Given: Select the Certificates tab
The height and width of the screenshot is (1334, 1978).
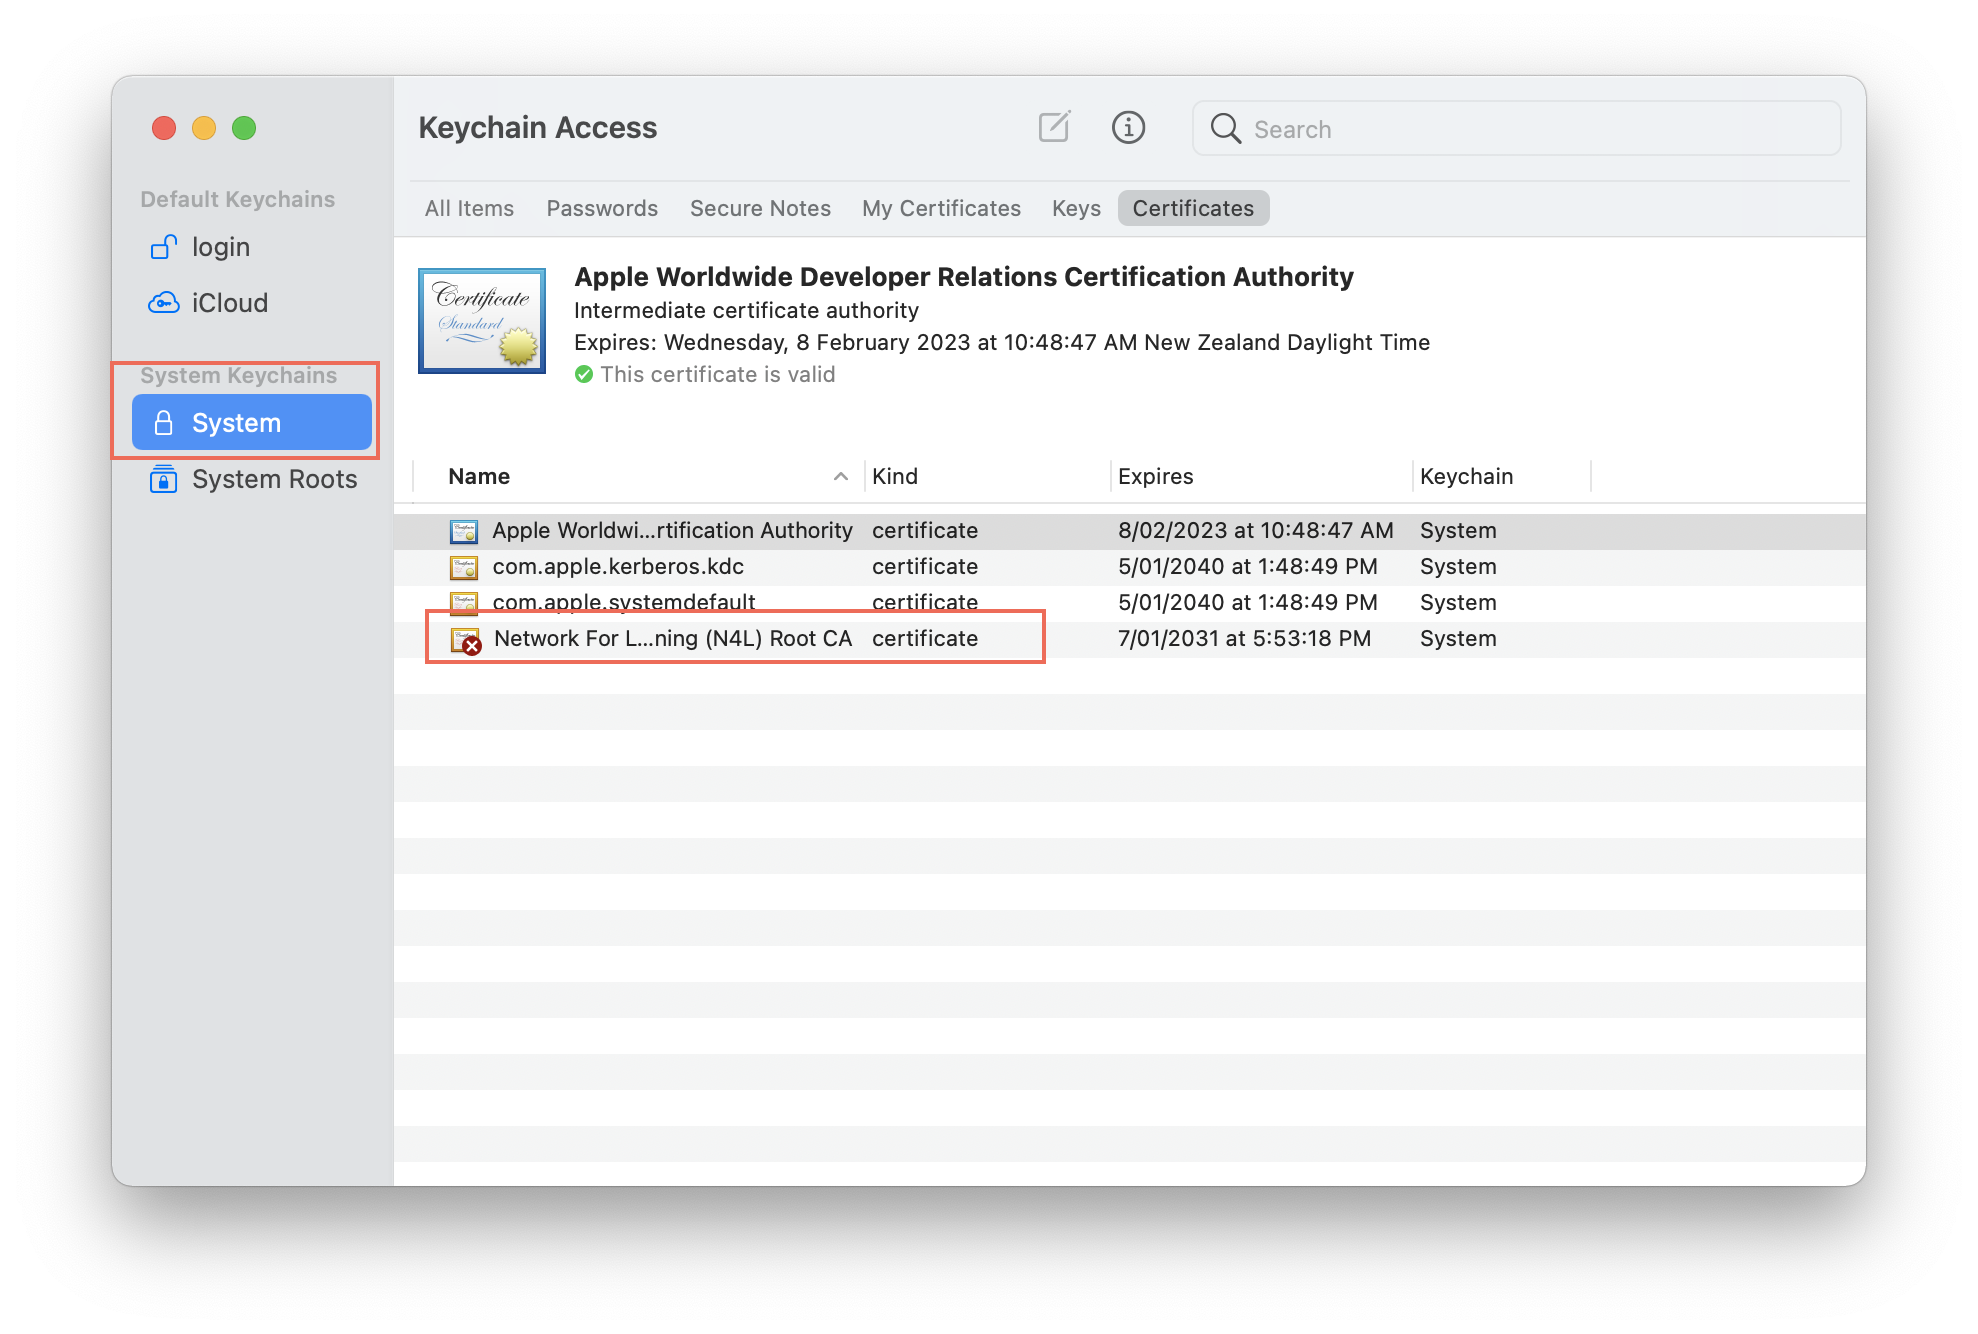Looking at the screenshot, I should [1193, 208].
